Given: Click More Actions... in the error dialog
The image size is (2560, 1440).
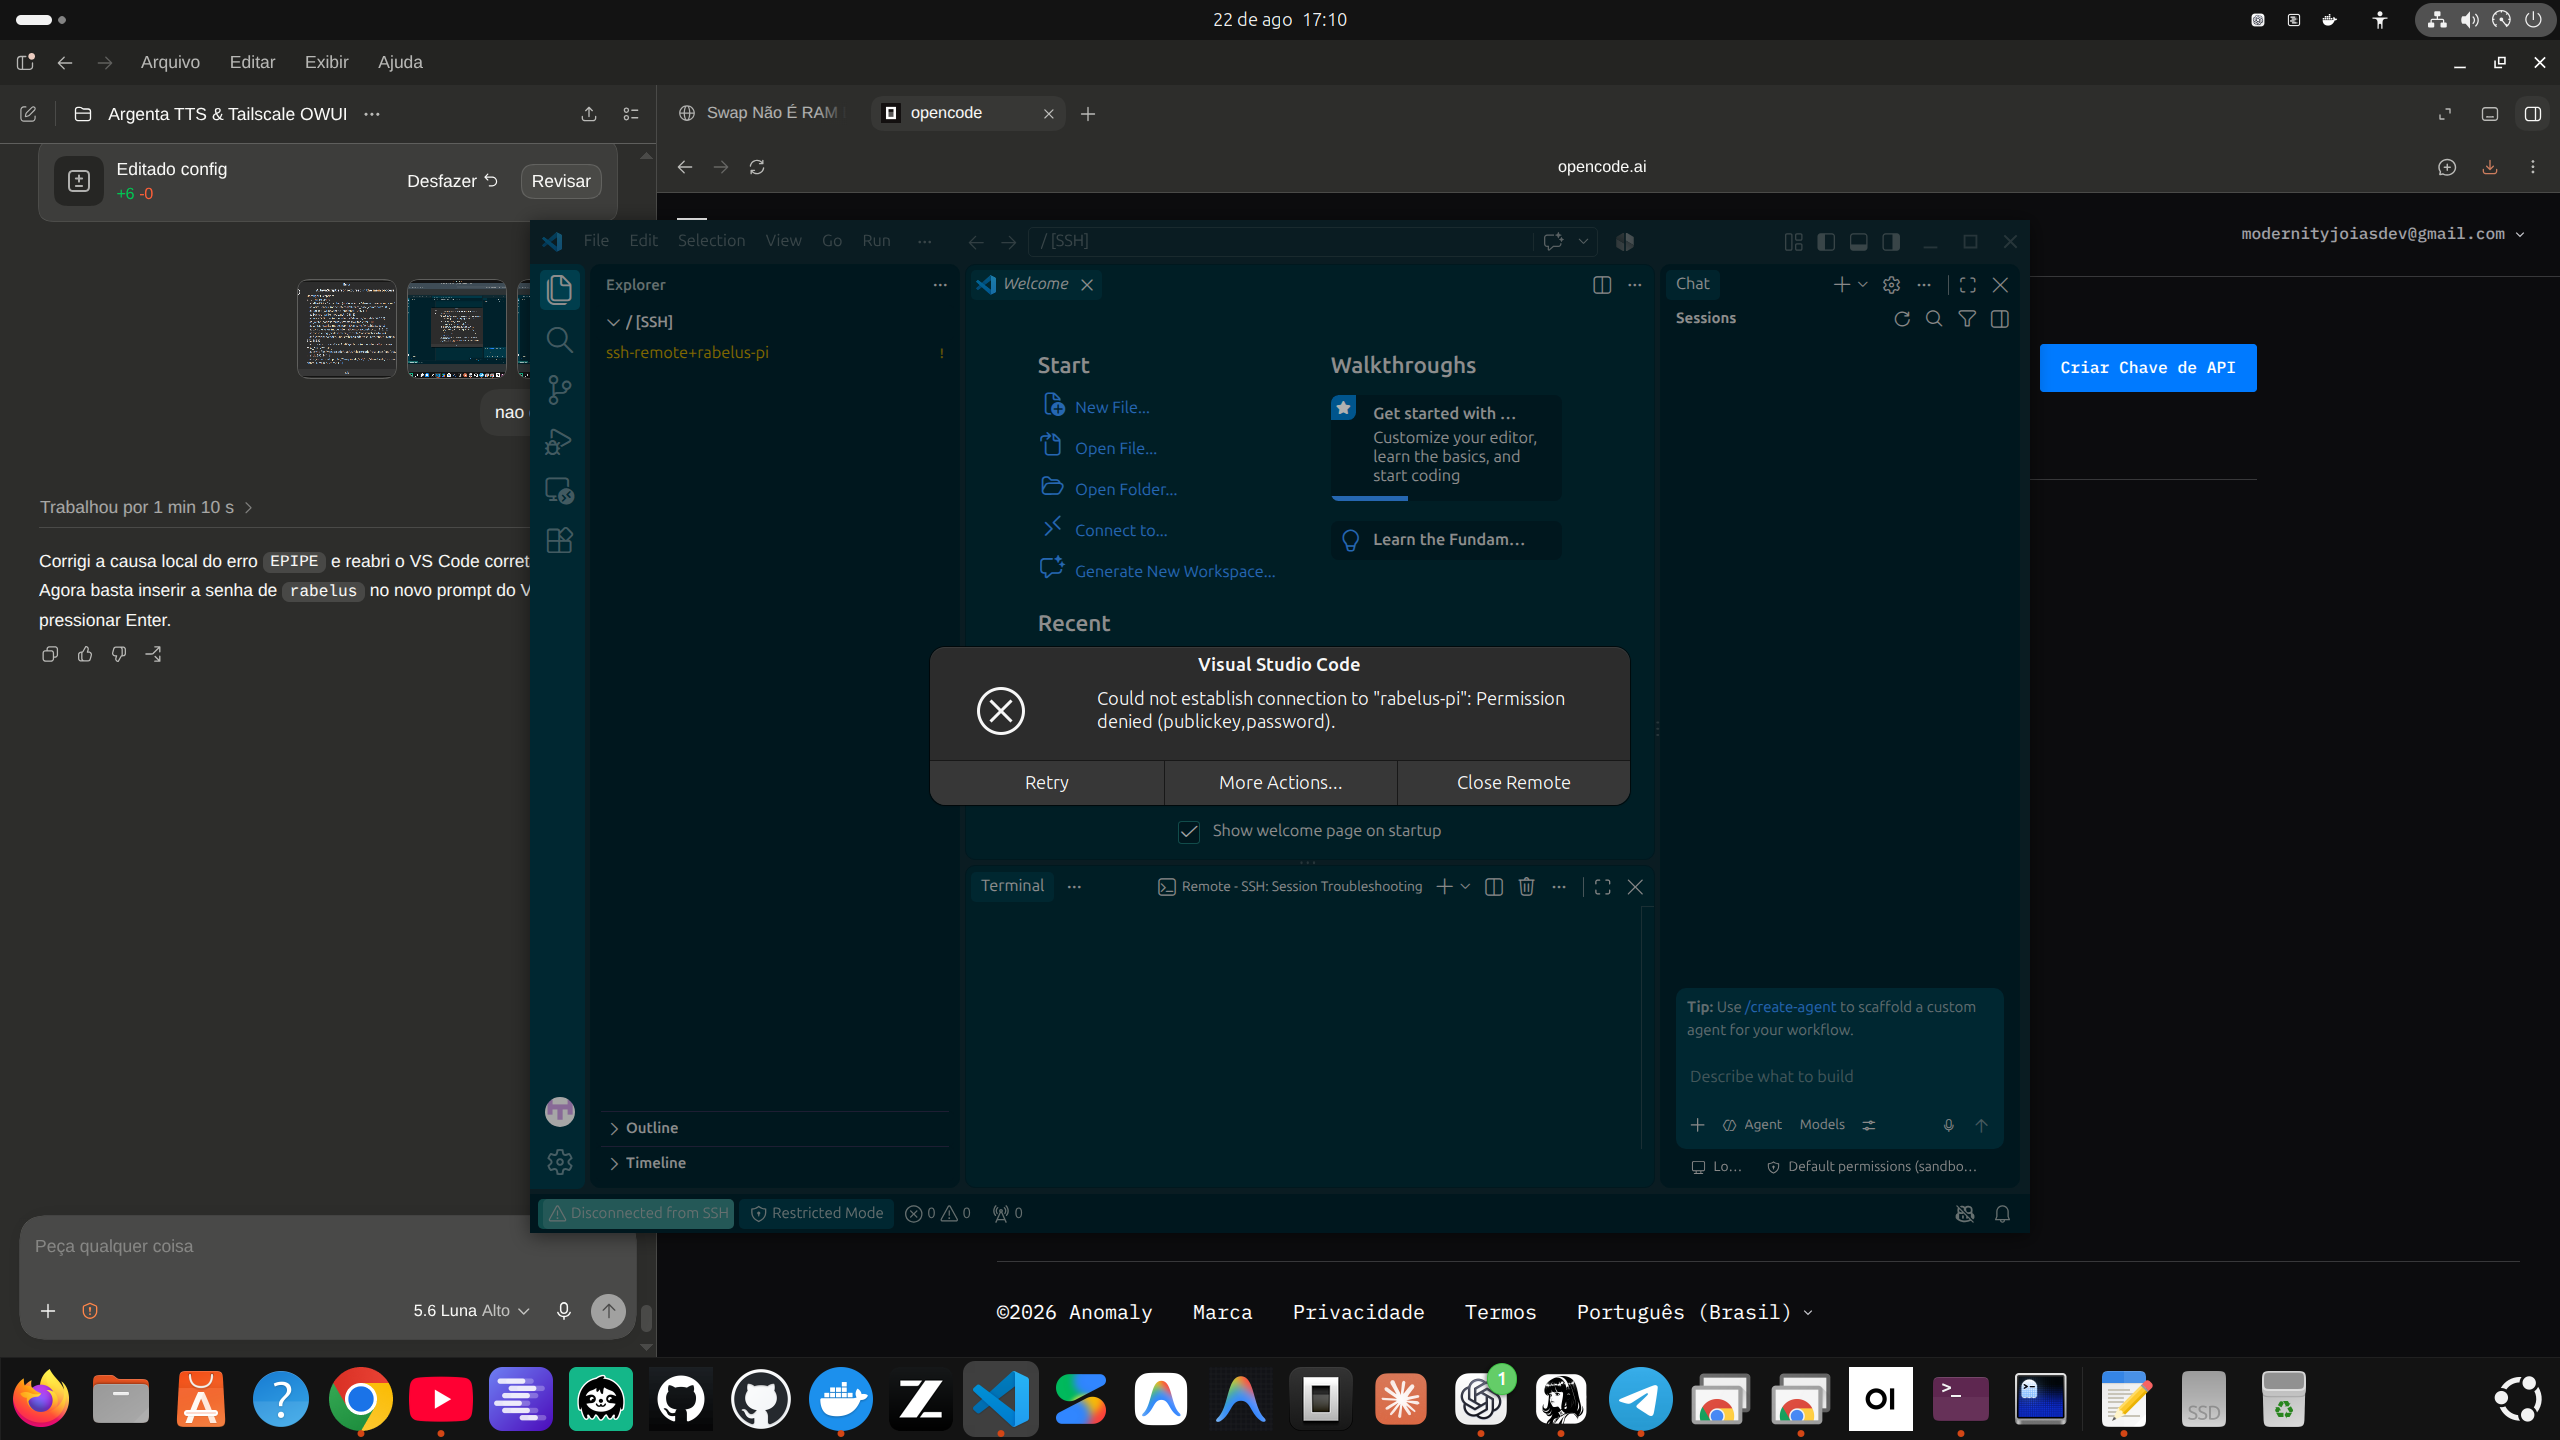Looking at the screenshot, I should pyautogui.click(x=1281, y=783).
